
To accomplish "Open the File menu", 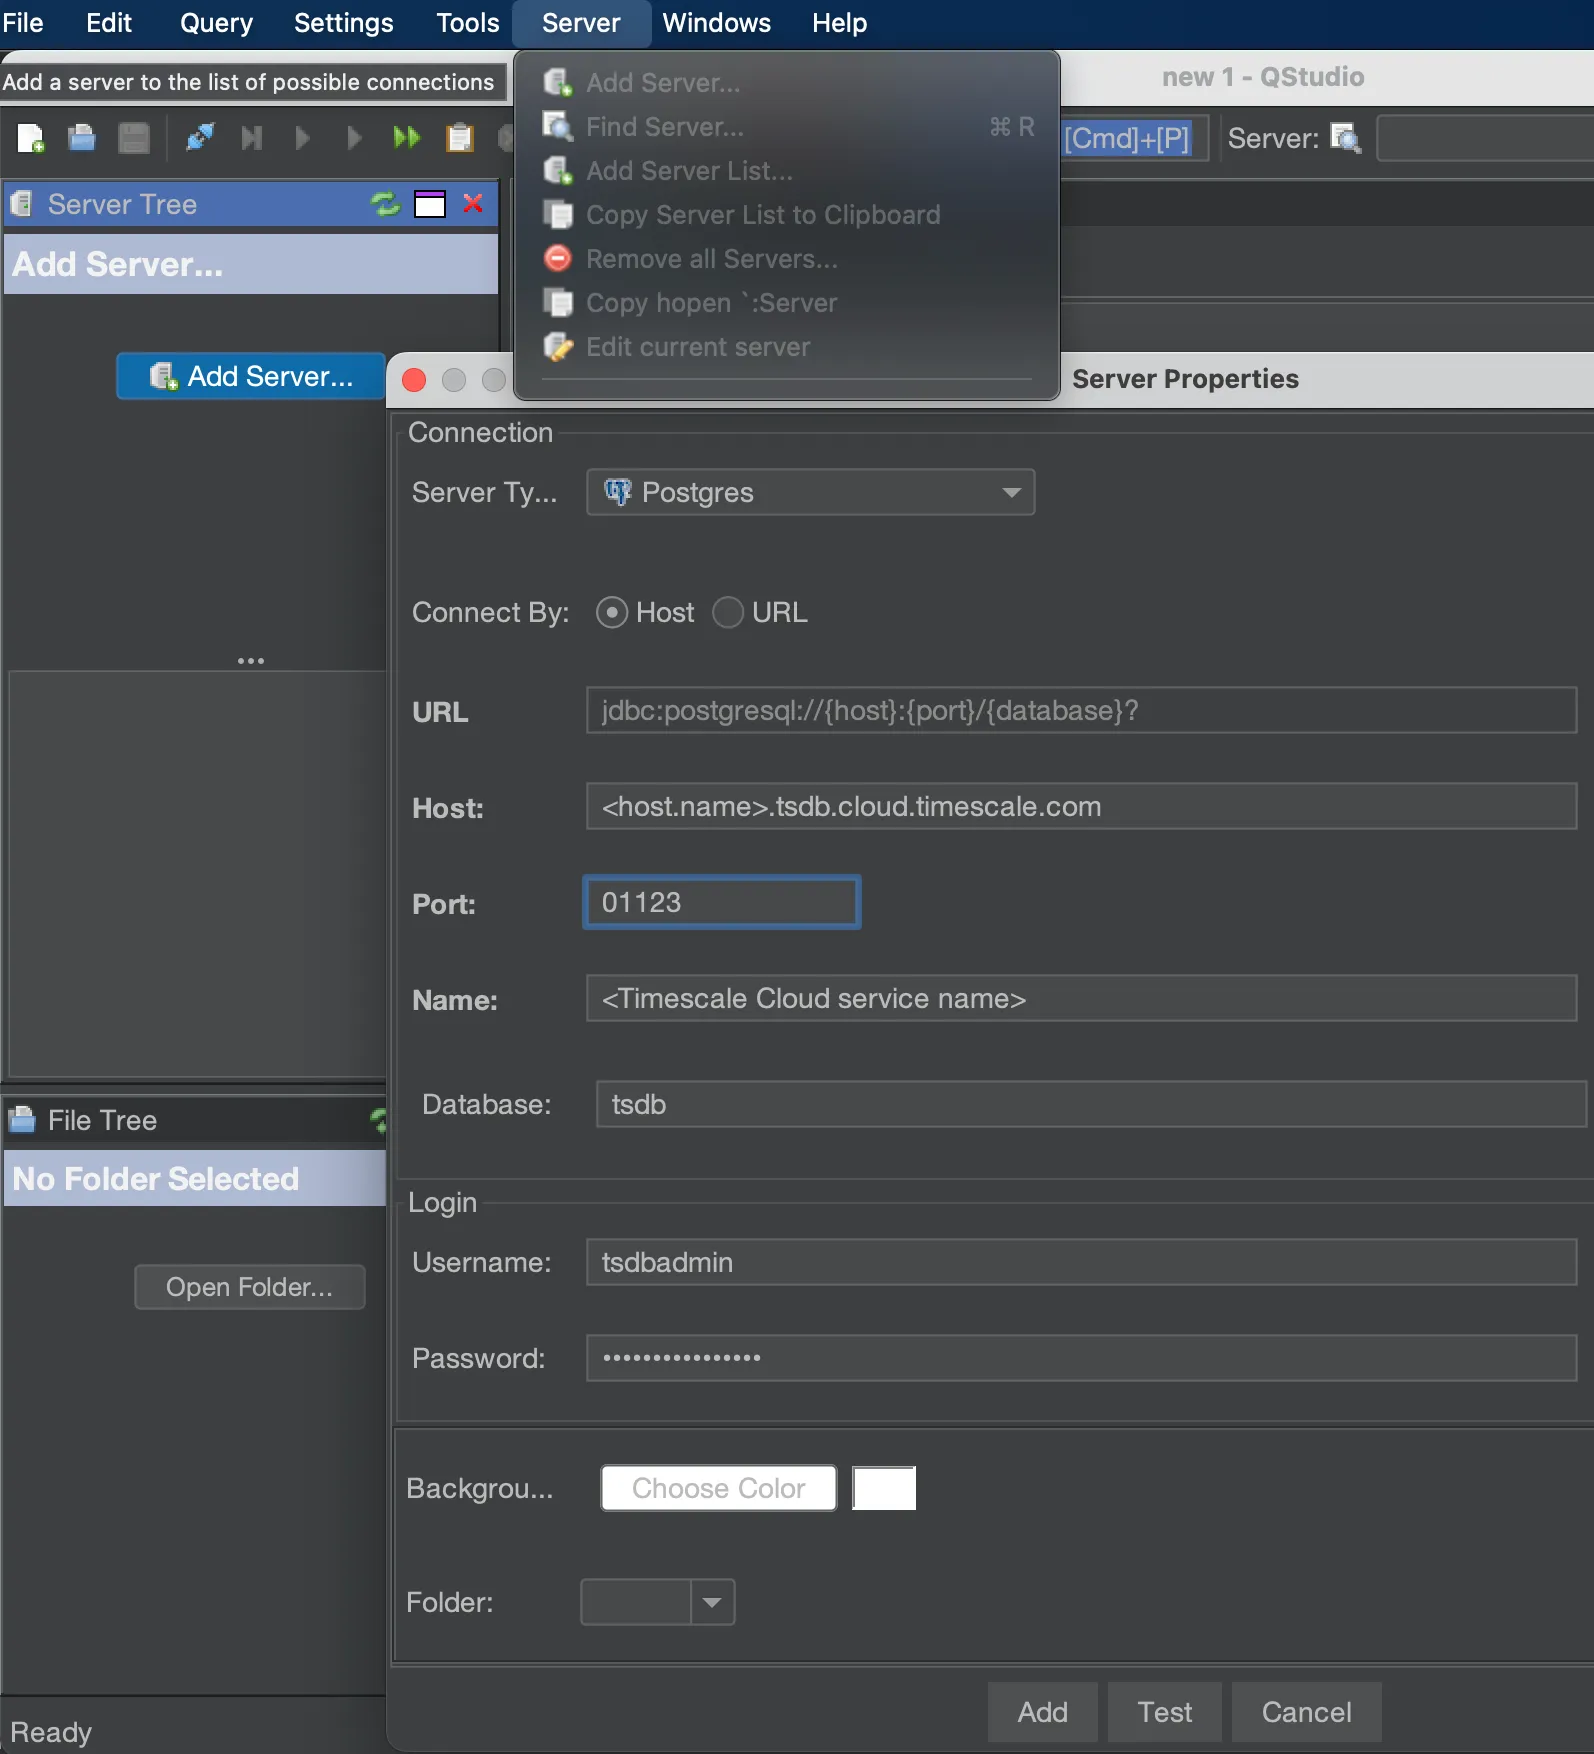I will (23, 23).
